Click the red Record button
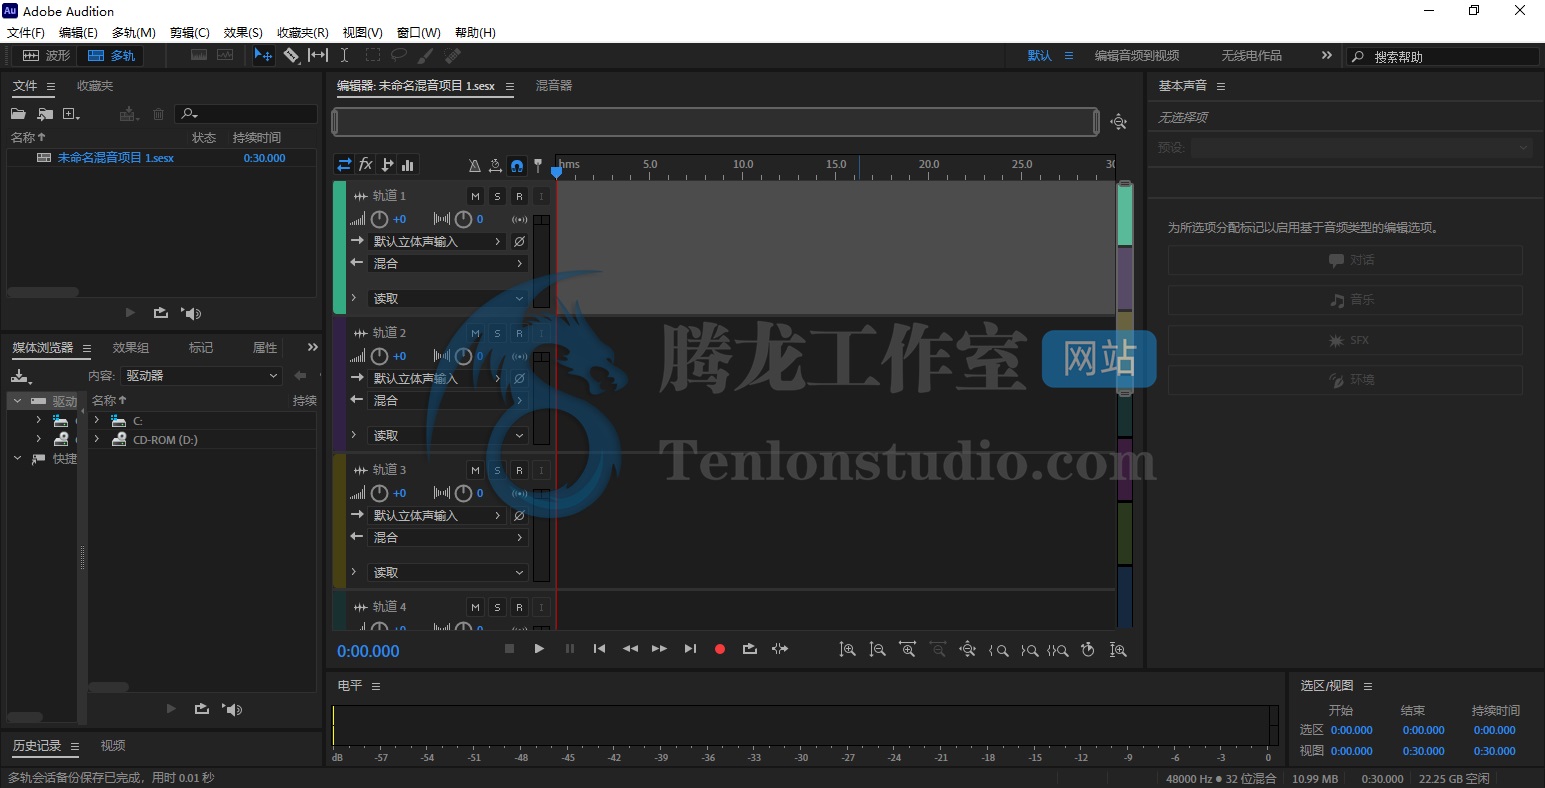This screenshot has width=1545, height=788. (719, 649)
